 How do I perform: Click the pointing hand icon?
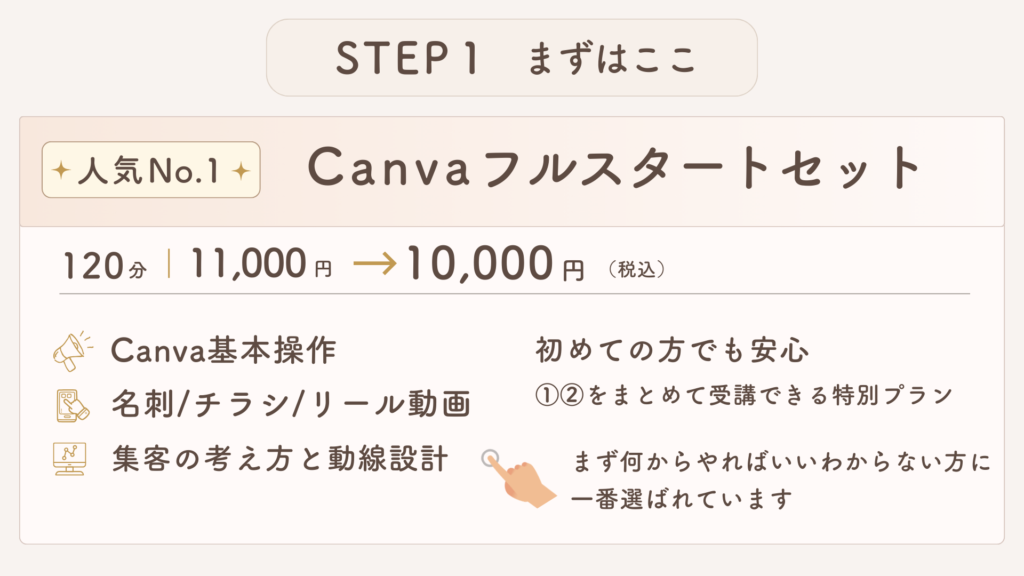coord(514,476)
